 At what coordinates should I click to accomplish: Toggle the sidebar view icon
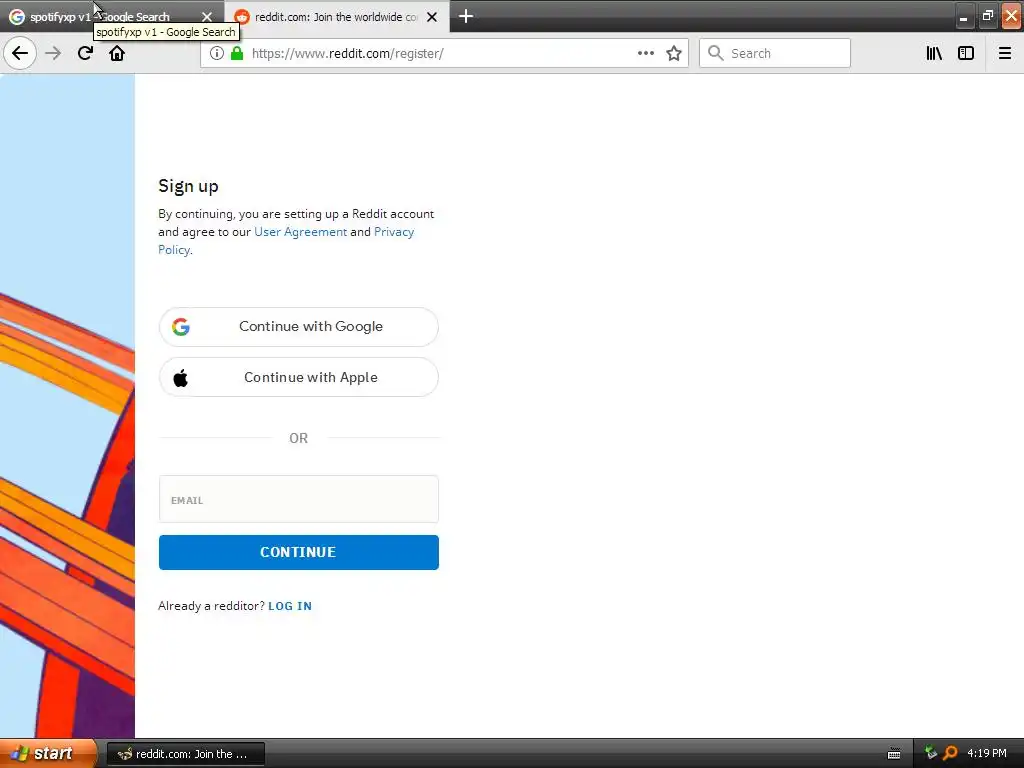pos(966,54)
